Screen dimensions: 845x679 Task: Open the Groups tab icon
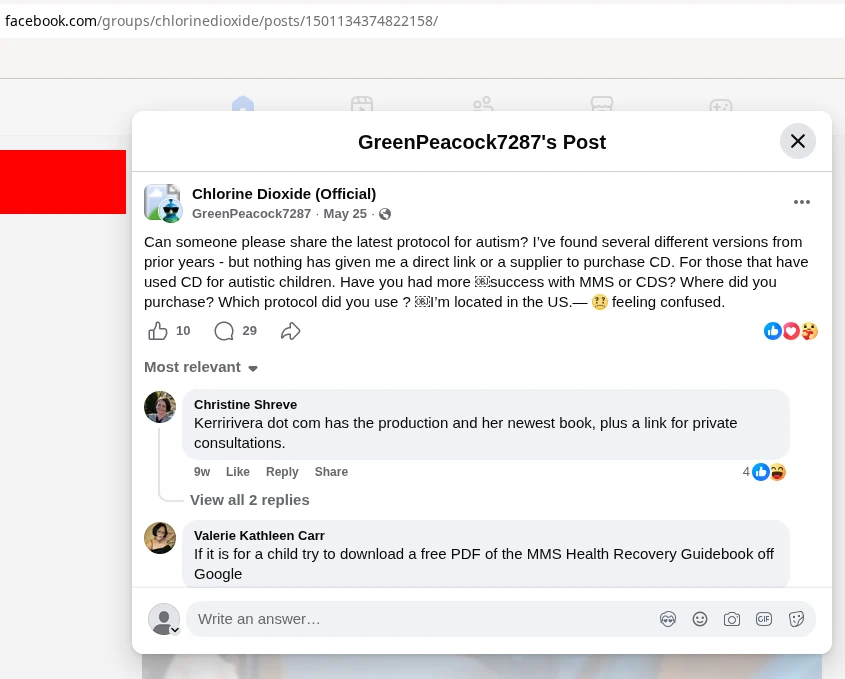coord(483,104)
